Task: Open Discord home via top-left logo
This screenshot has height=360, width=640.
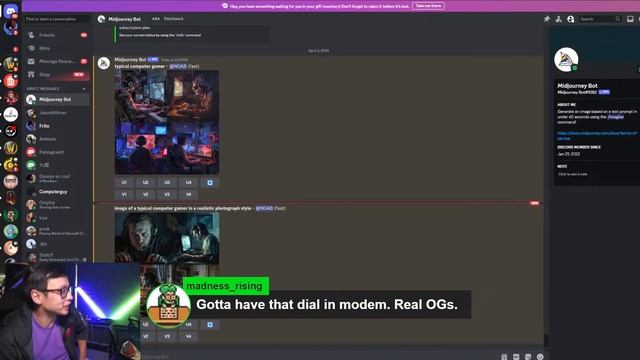Action: point(11,10)
